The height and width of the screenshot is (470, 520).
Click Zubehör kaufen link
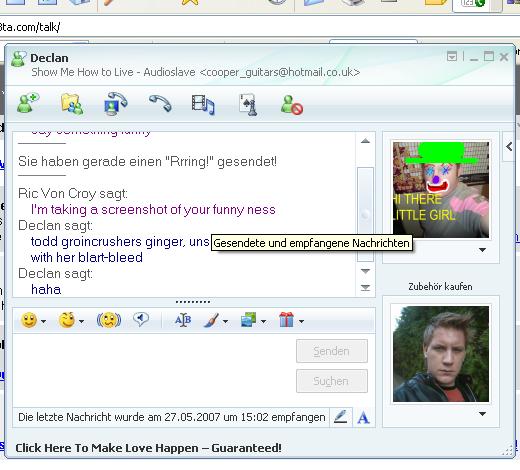pos(440,286)
